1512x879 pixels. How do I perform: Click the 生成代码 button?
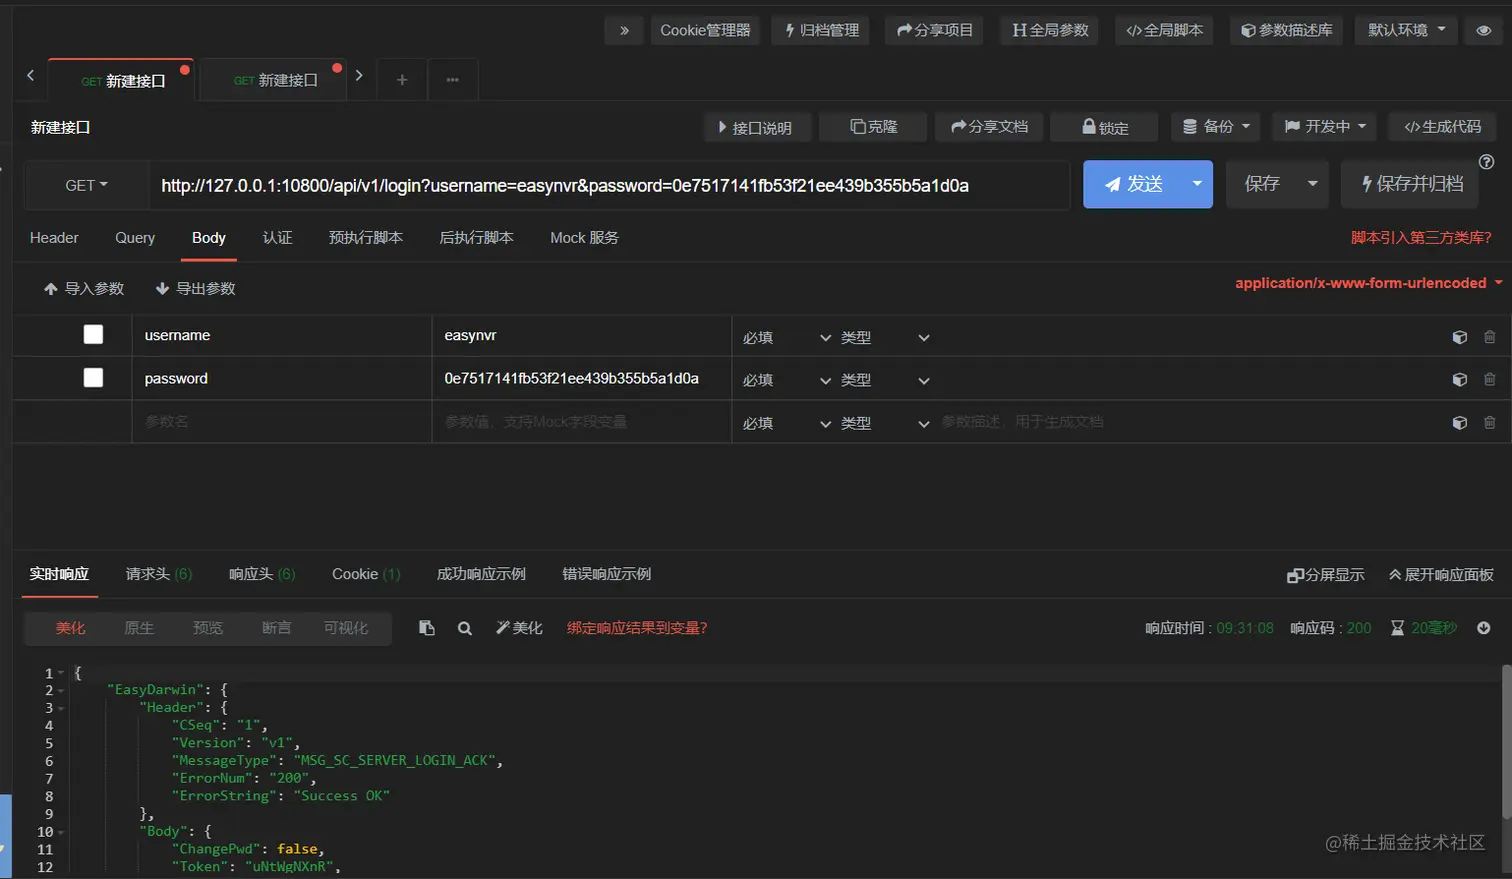pos(1442,127)
